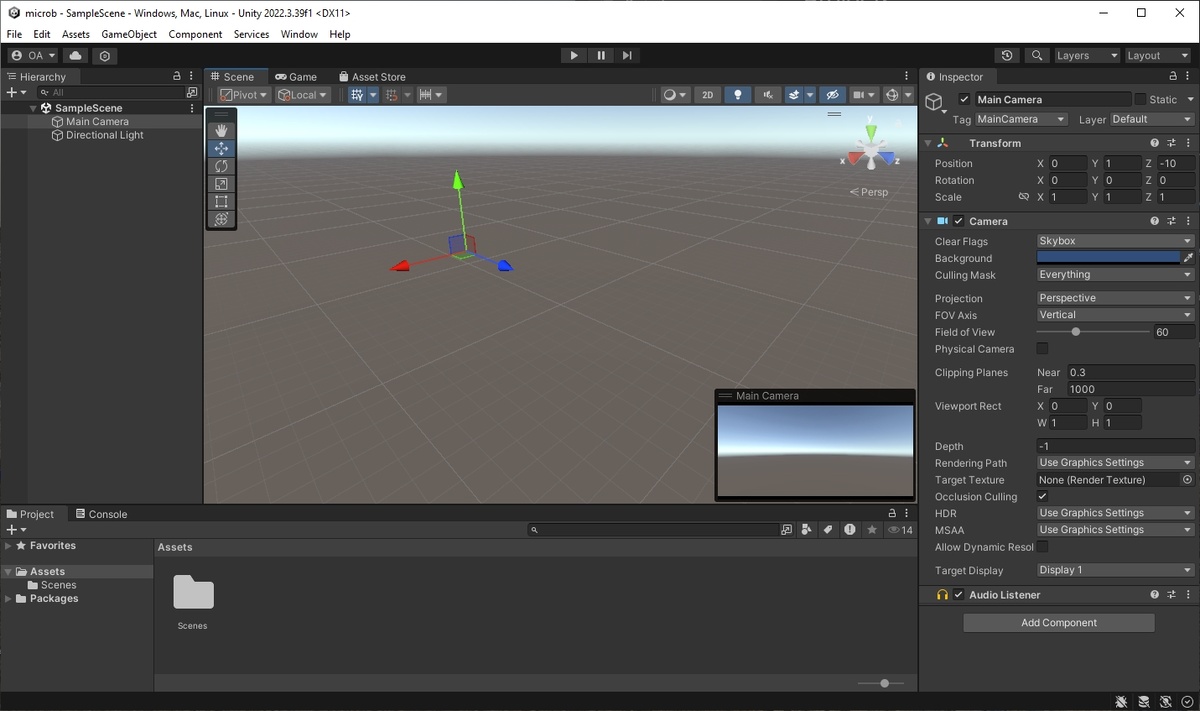
Task: Lock the Hierarchy panel
Action: coord(177,77)
